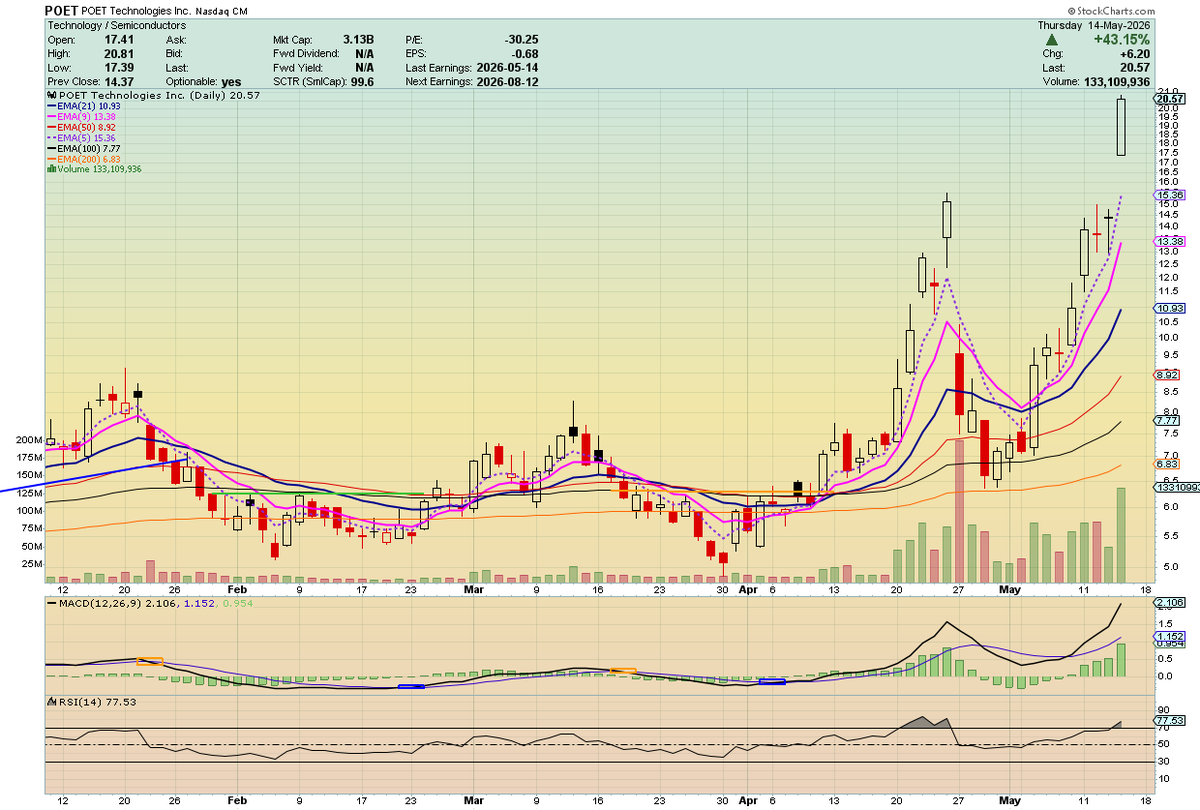1200x810 pixels.
Task: Click the tallest red volume bar near April 27
Action: [959, 511]
